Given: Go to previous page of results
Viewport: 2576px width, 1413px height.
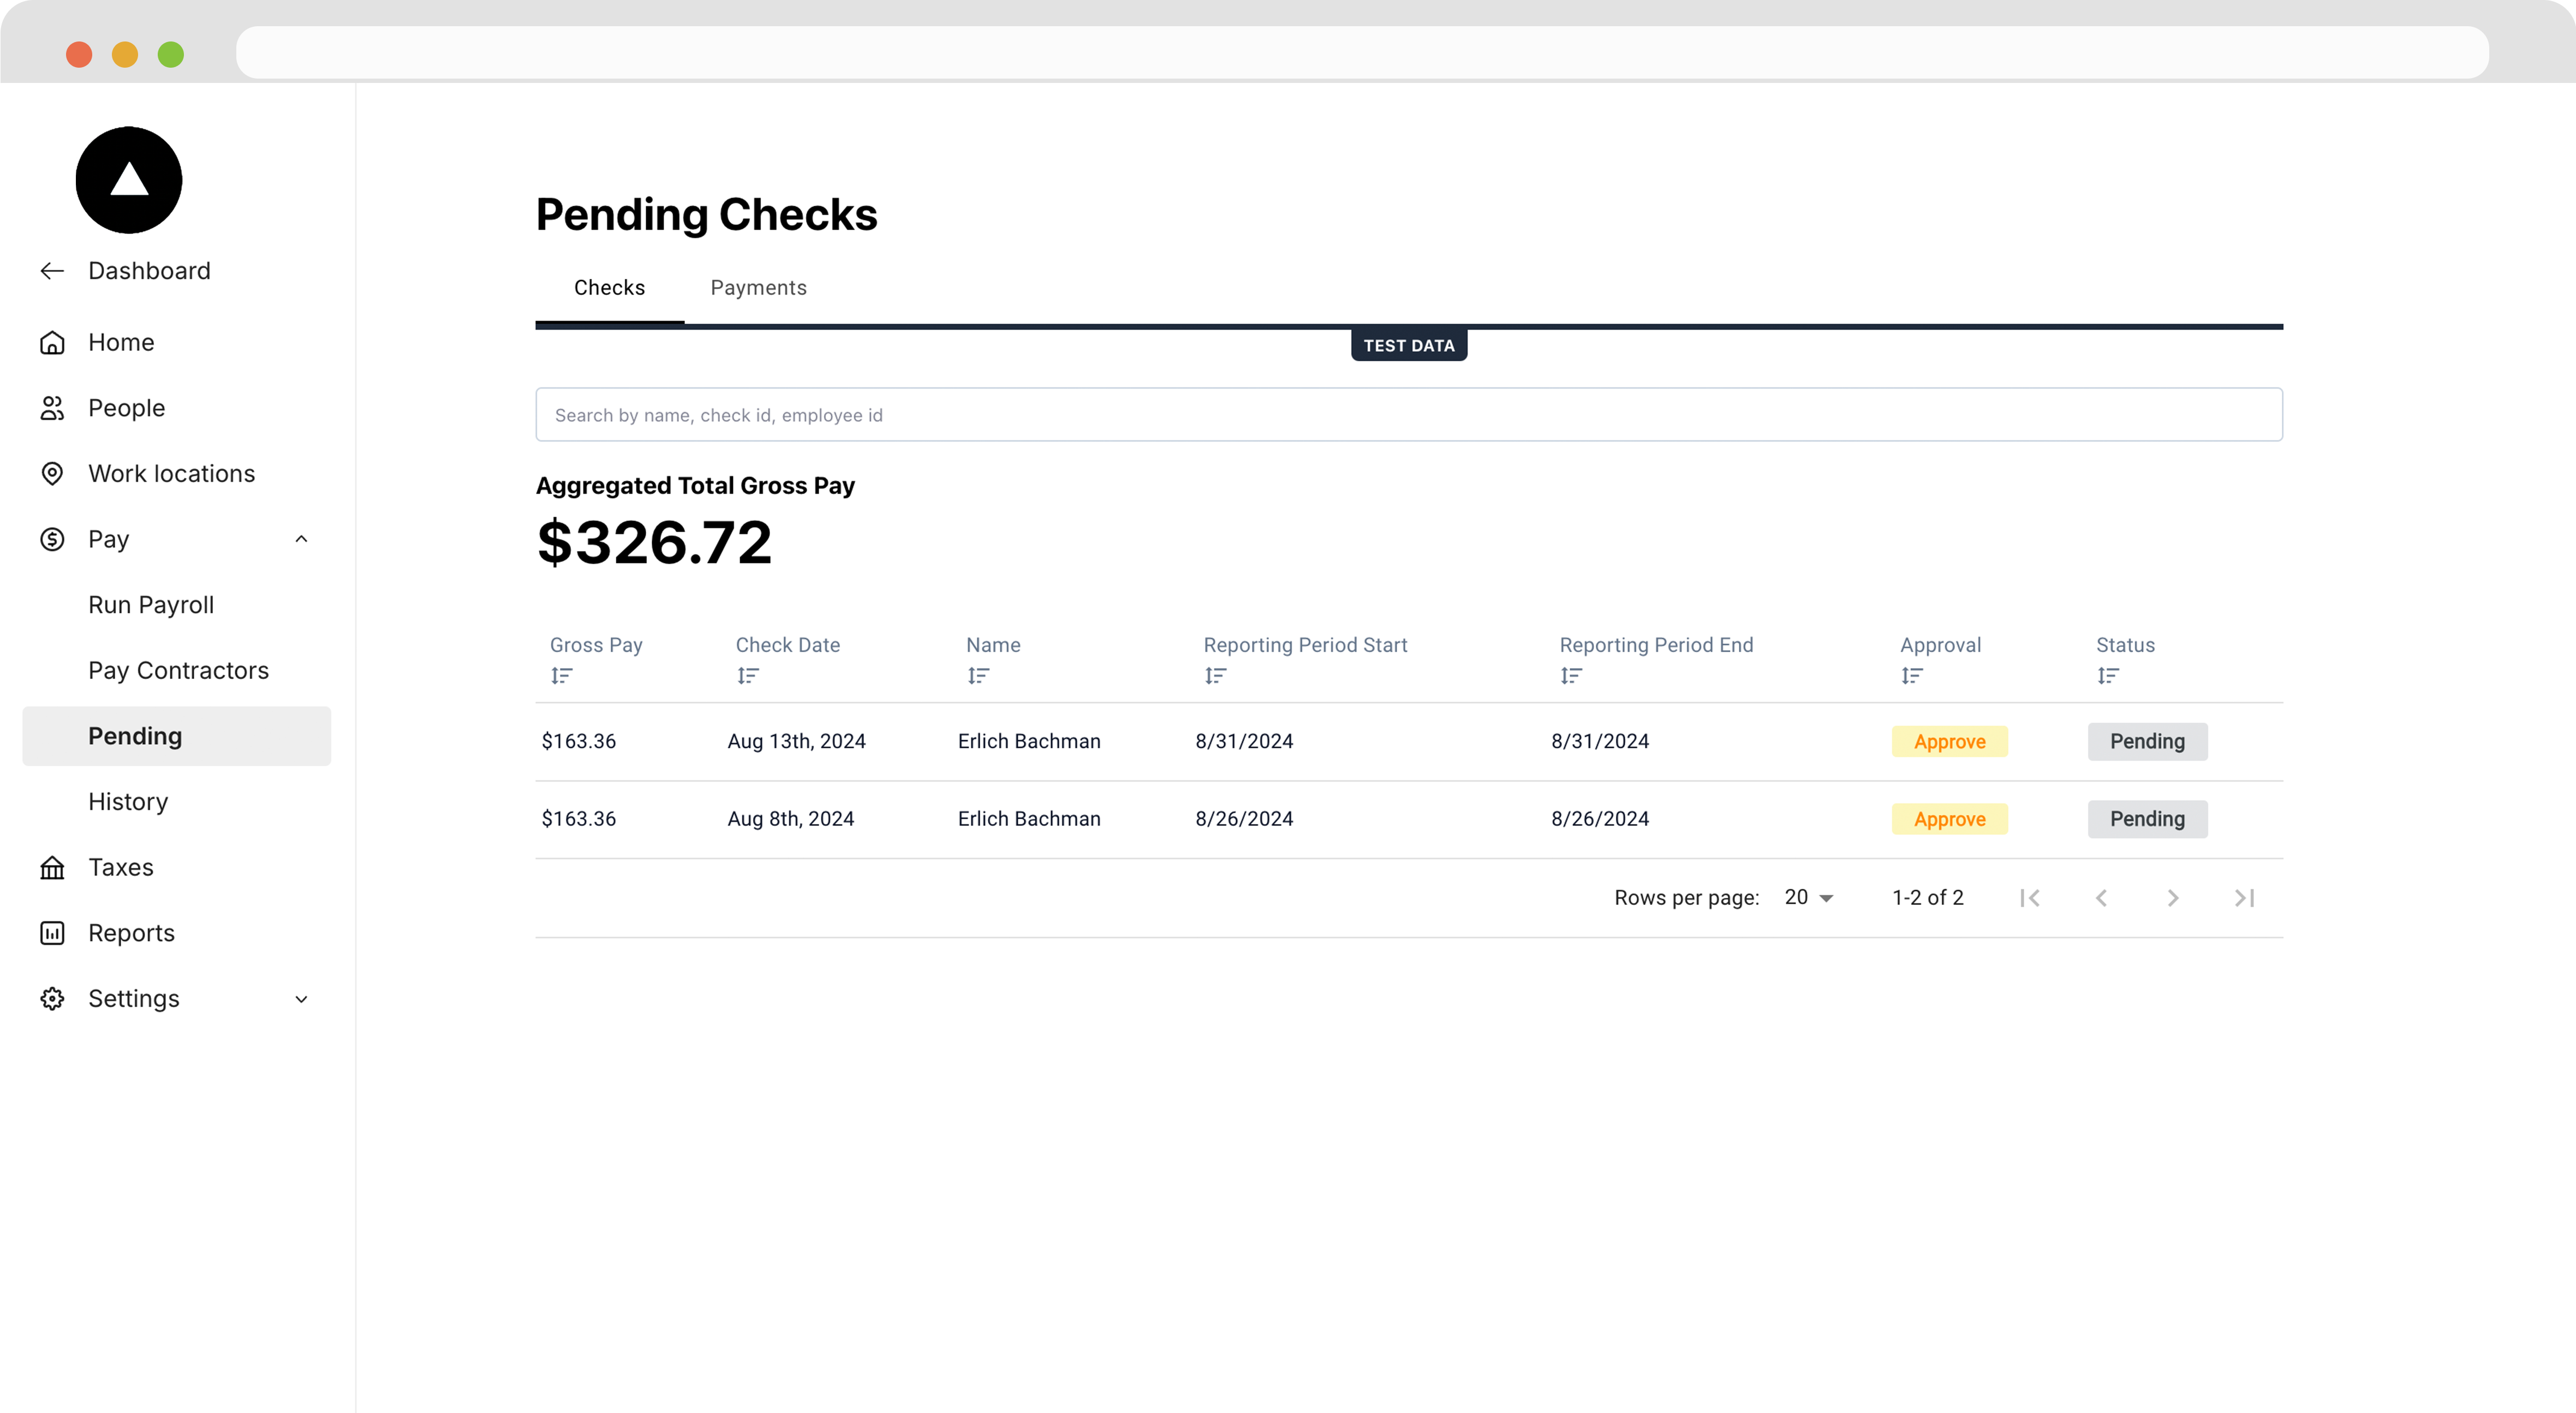Looking at the screenshot, I should [2102, 898].
